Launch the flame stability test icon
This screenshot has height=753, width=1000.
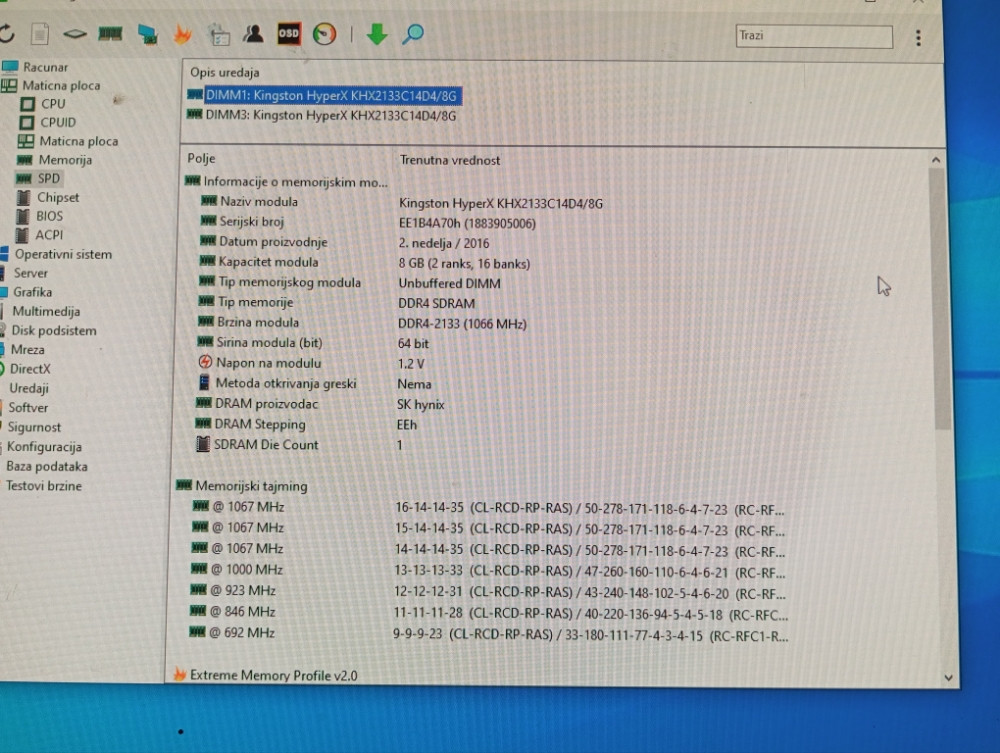pyautogui.click(x=183, y=34)
